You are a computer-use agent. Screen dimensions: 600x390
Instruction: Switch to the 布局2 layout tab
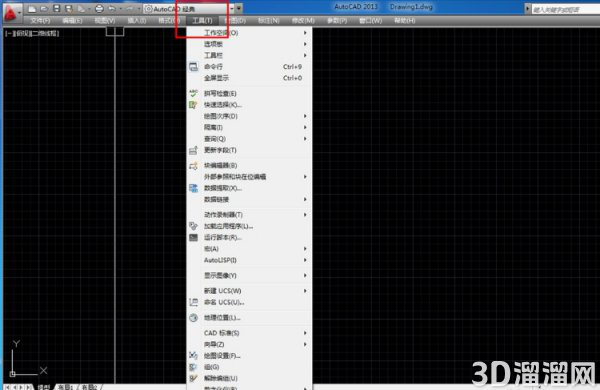(x=90, y=387)
